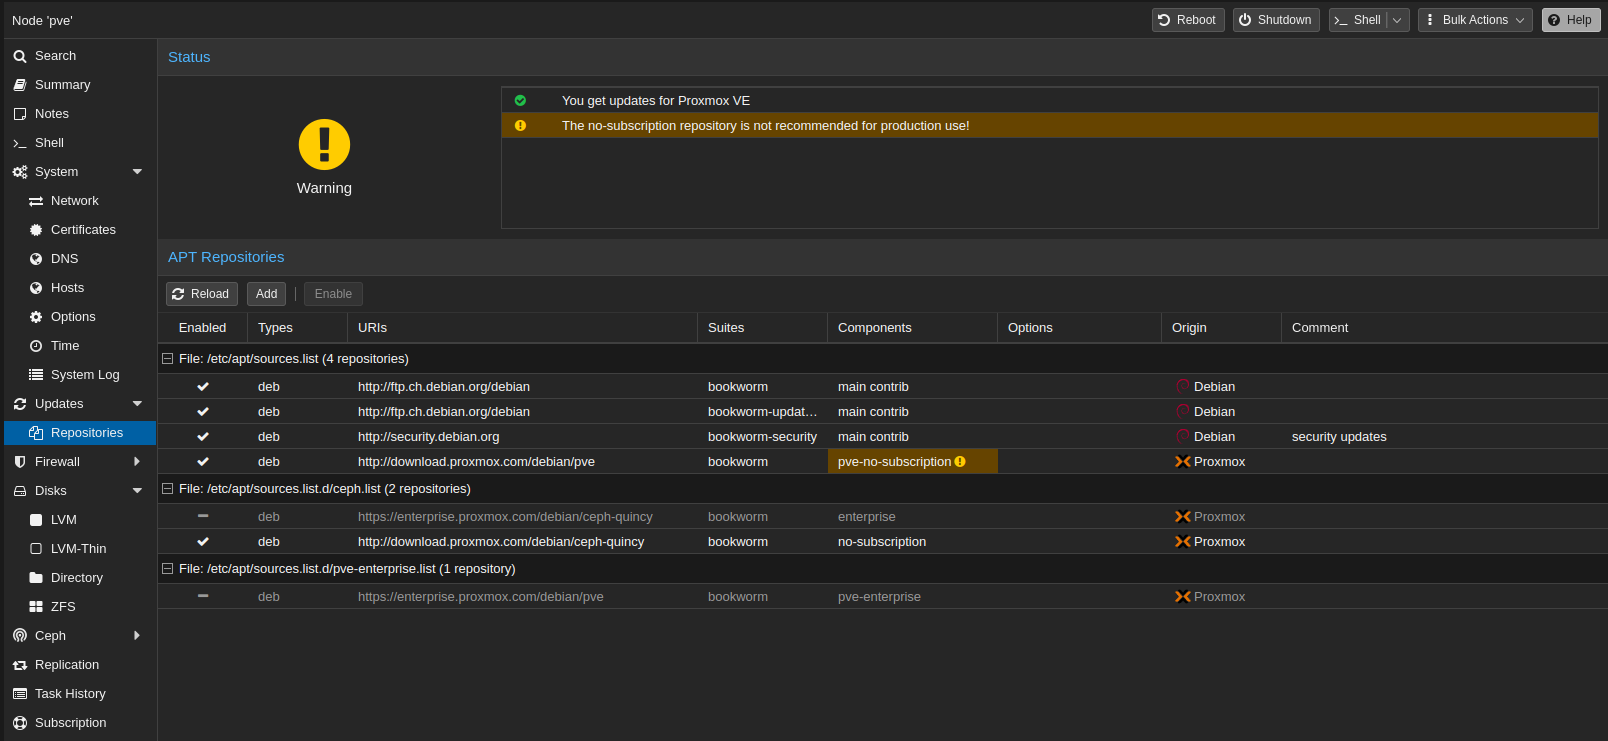The image size is (1608, 741).
Task: Click the warning icon beside pve-no-subscription
Action: coord(960,462)
